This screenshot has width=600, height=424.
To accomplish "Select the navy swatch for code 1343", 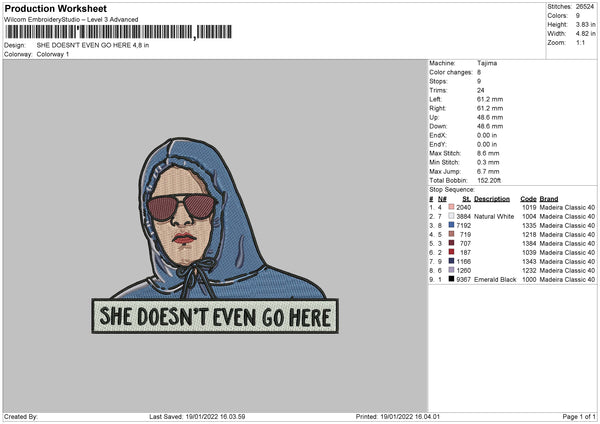I will click(x=452, y=261).
